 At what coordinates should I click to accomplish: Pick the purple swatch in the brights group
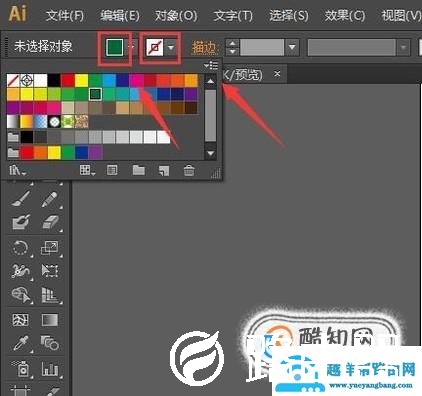(x=95, y=153)
